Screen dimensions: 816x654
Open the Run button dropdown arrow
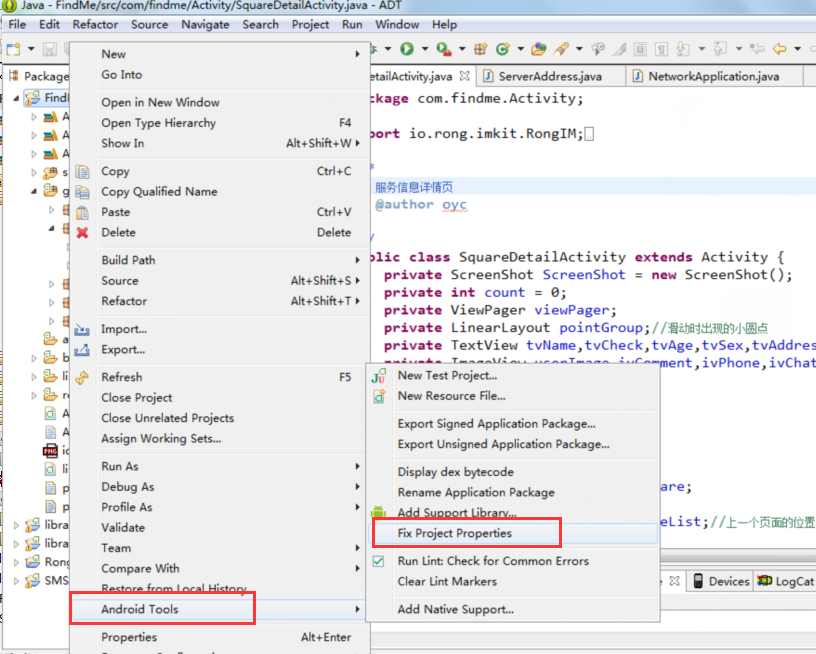(x=425, y=49)
